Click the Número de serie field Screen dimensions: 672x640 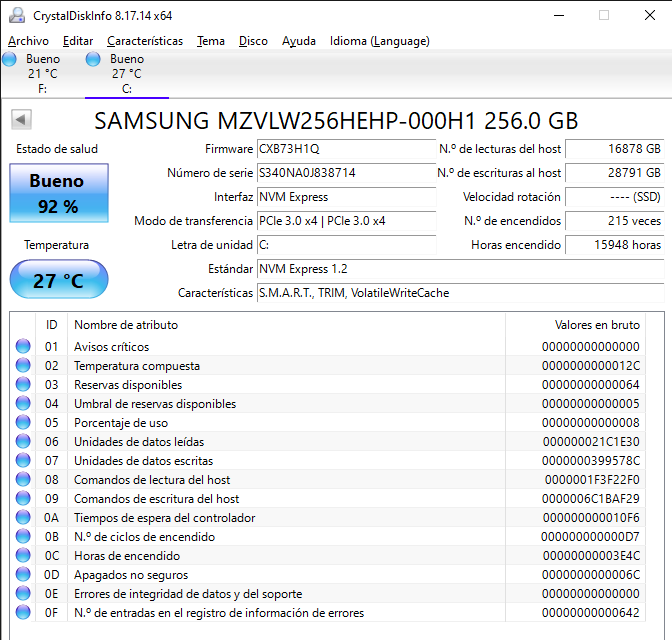(x=345, y=173)
